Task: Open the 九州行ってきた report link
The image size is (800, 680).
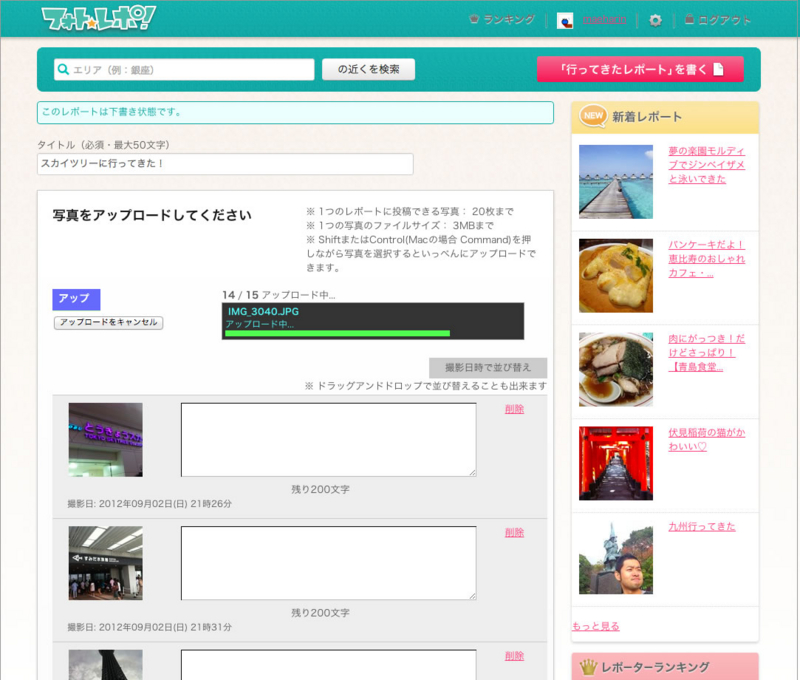Action: pyautogui.click(x=702, y=526)
